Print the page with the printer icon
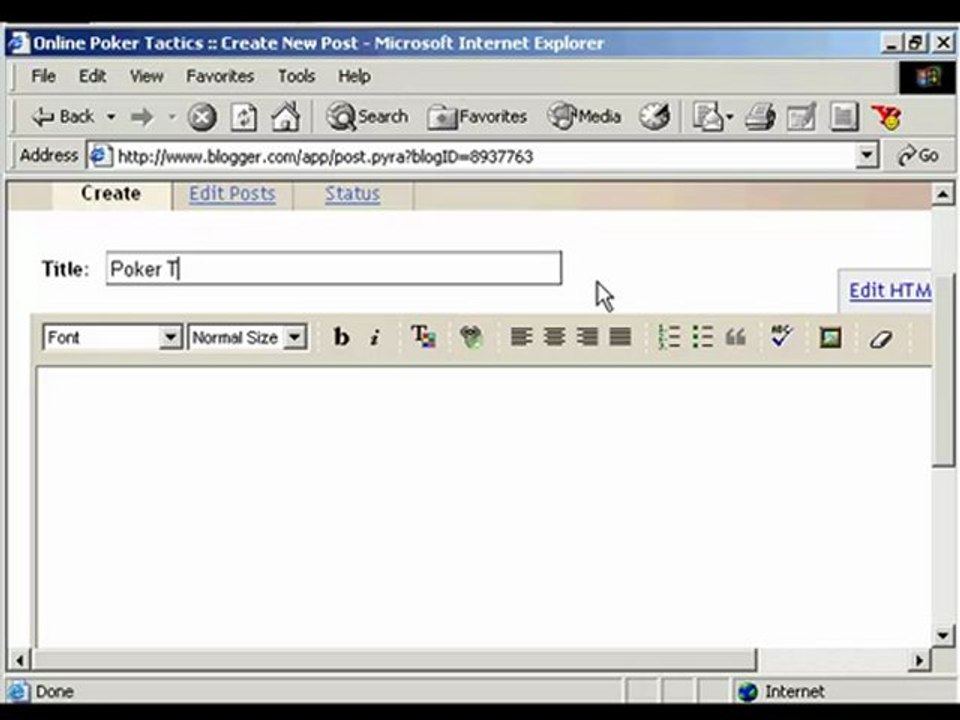The height and width of the screenshot is (720, 960). pos(761,116)
